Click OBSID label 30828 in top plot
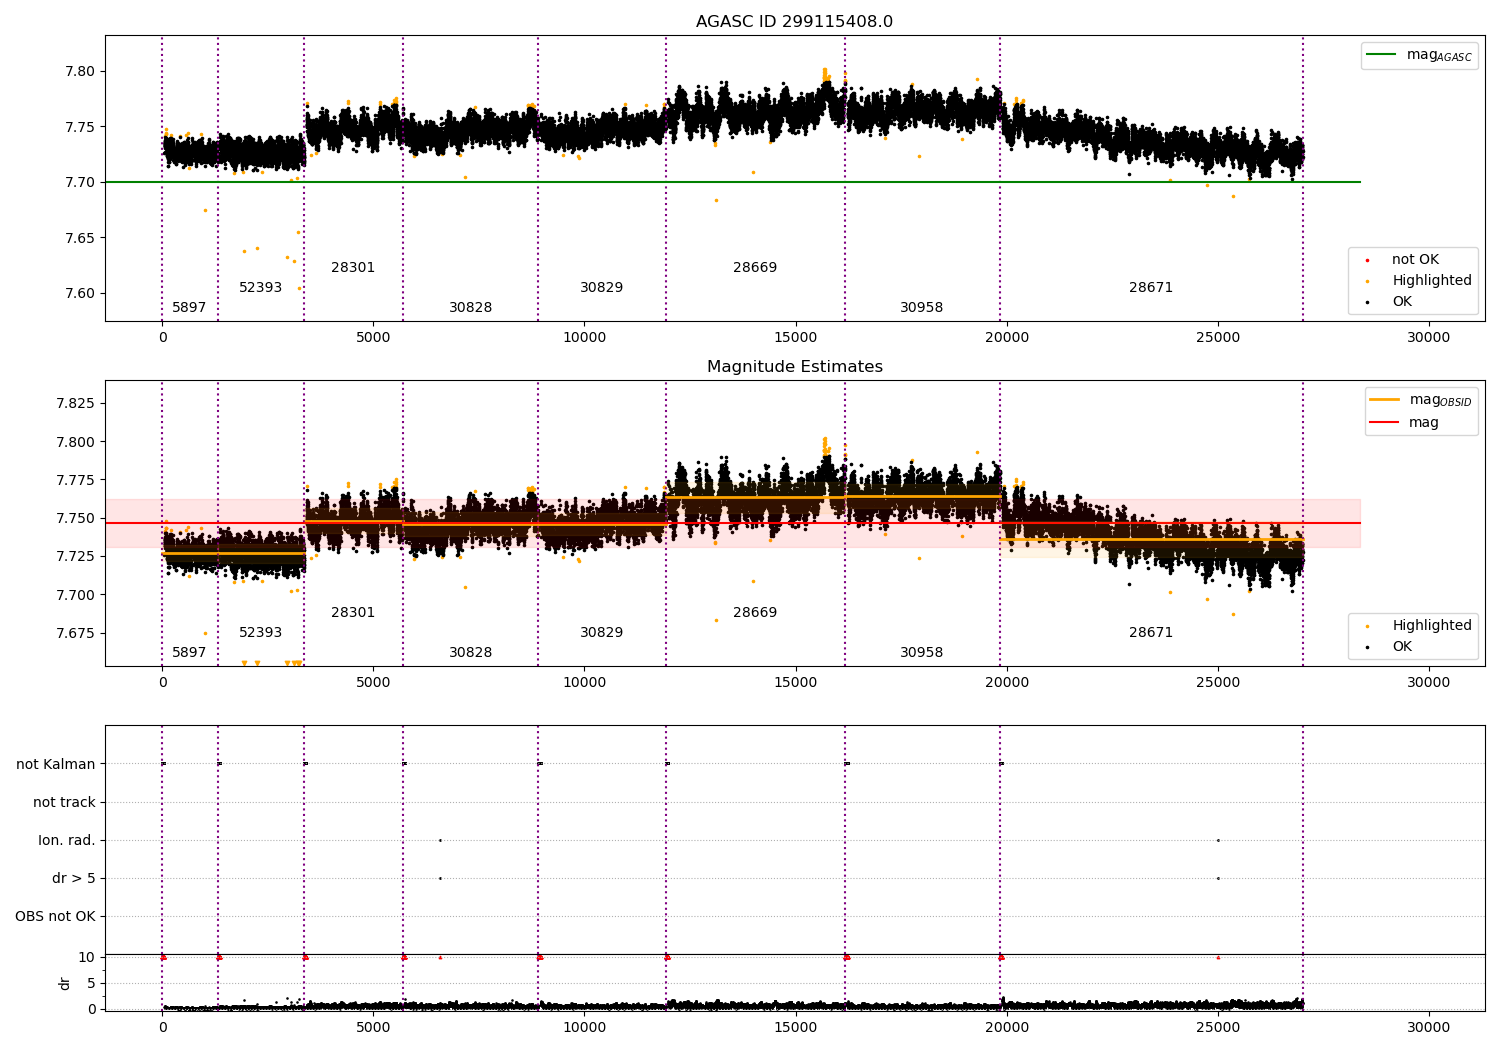 tap(470, 308)
